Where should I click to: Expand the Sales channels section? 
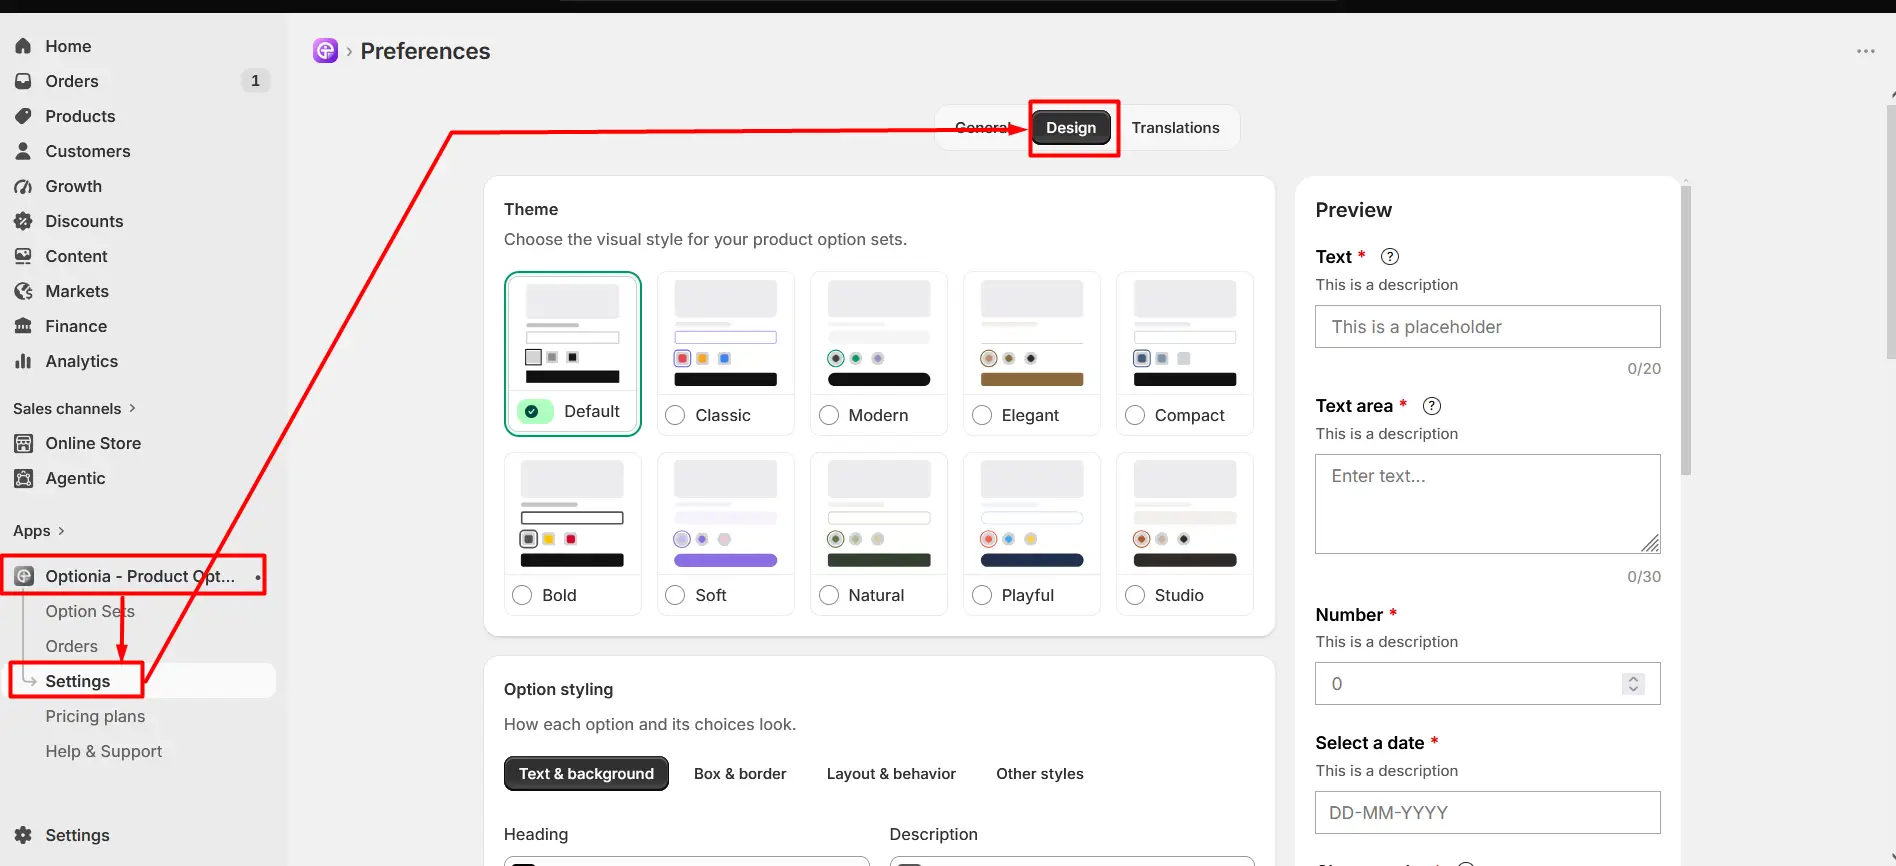coord(75,408)
